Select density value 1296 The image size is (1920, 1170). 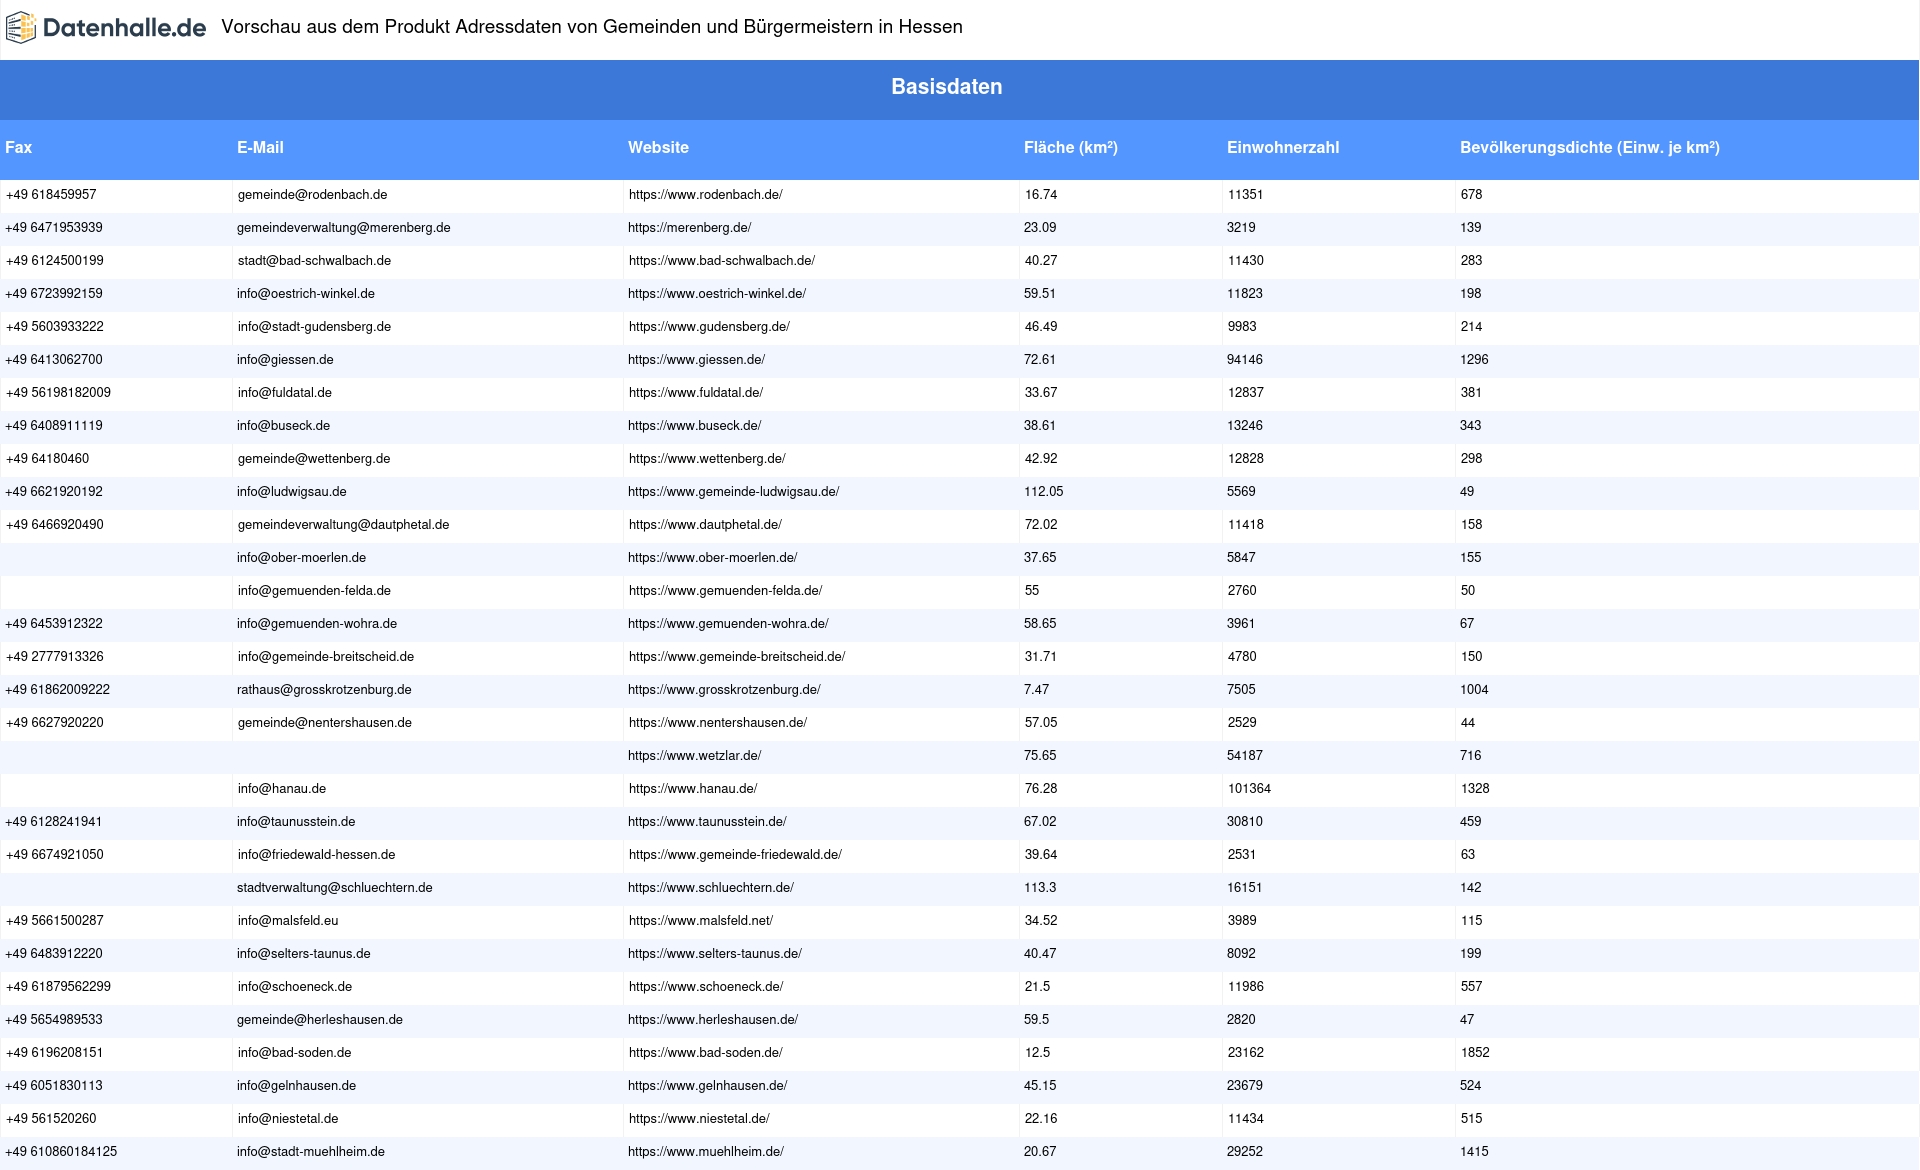pyautogui.click(x=1474, y=360)
